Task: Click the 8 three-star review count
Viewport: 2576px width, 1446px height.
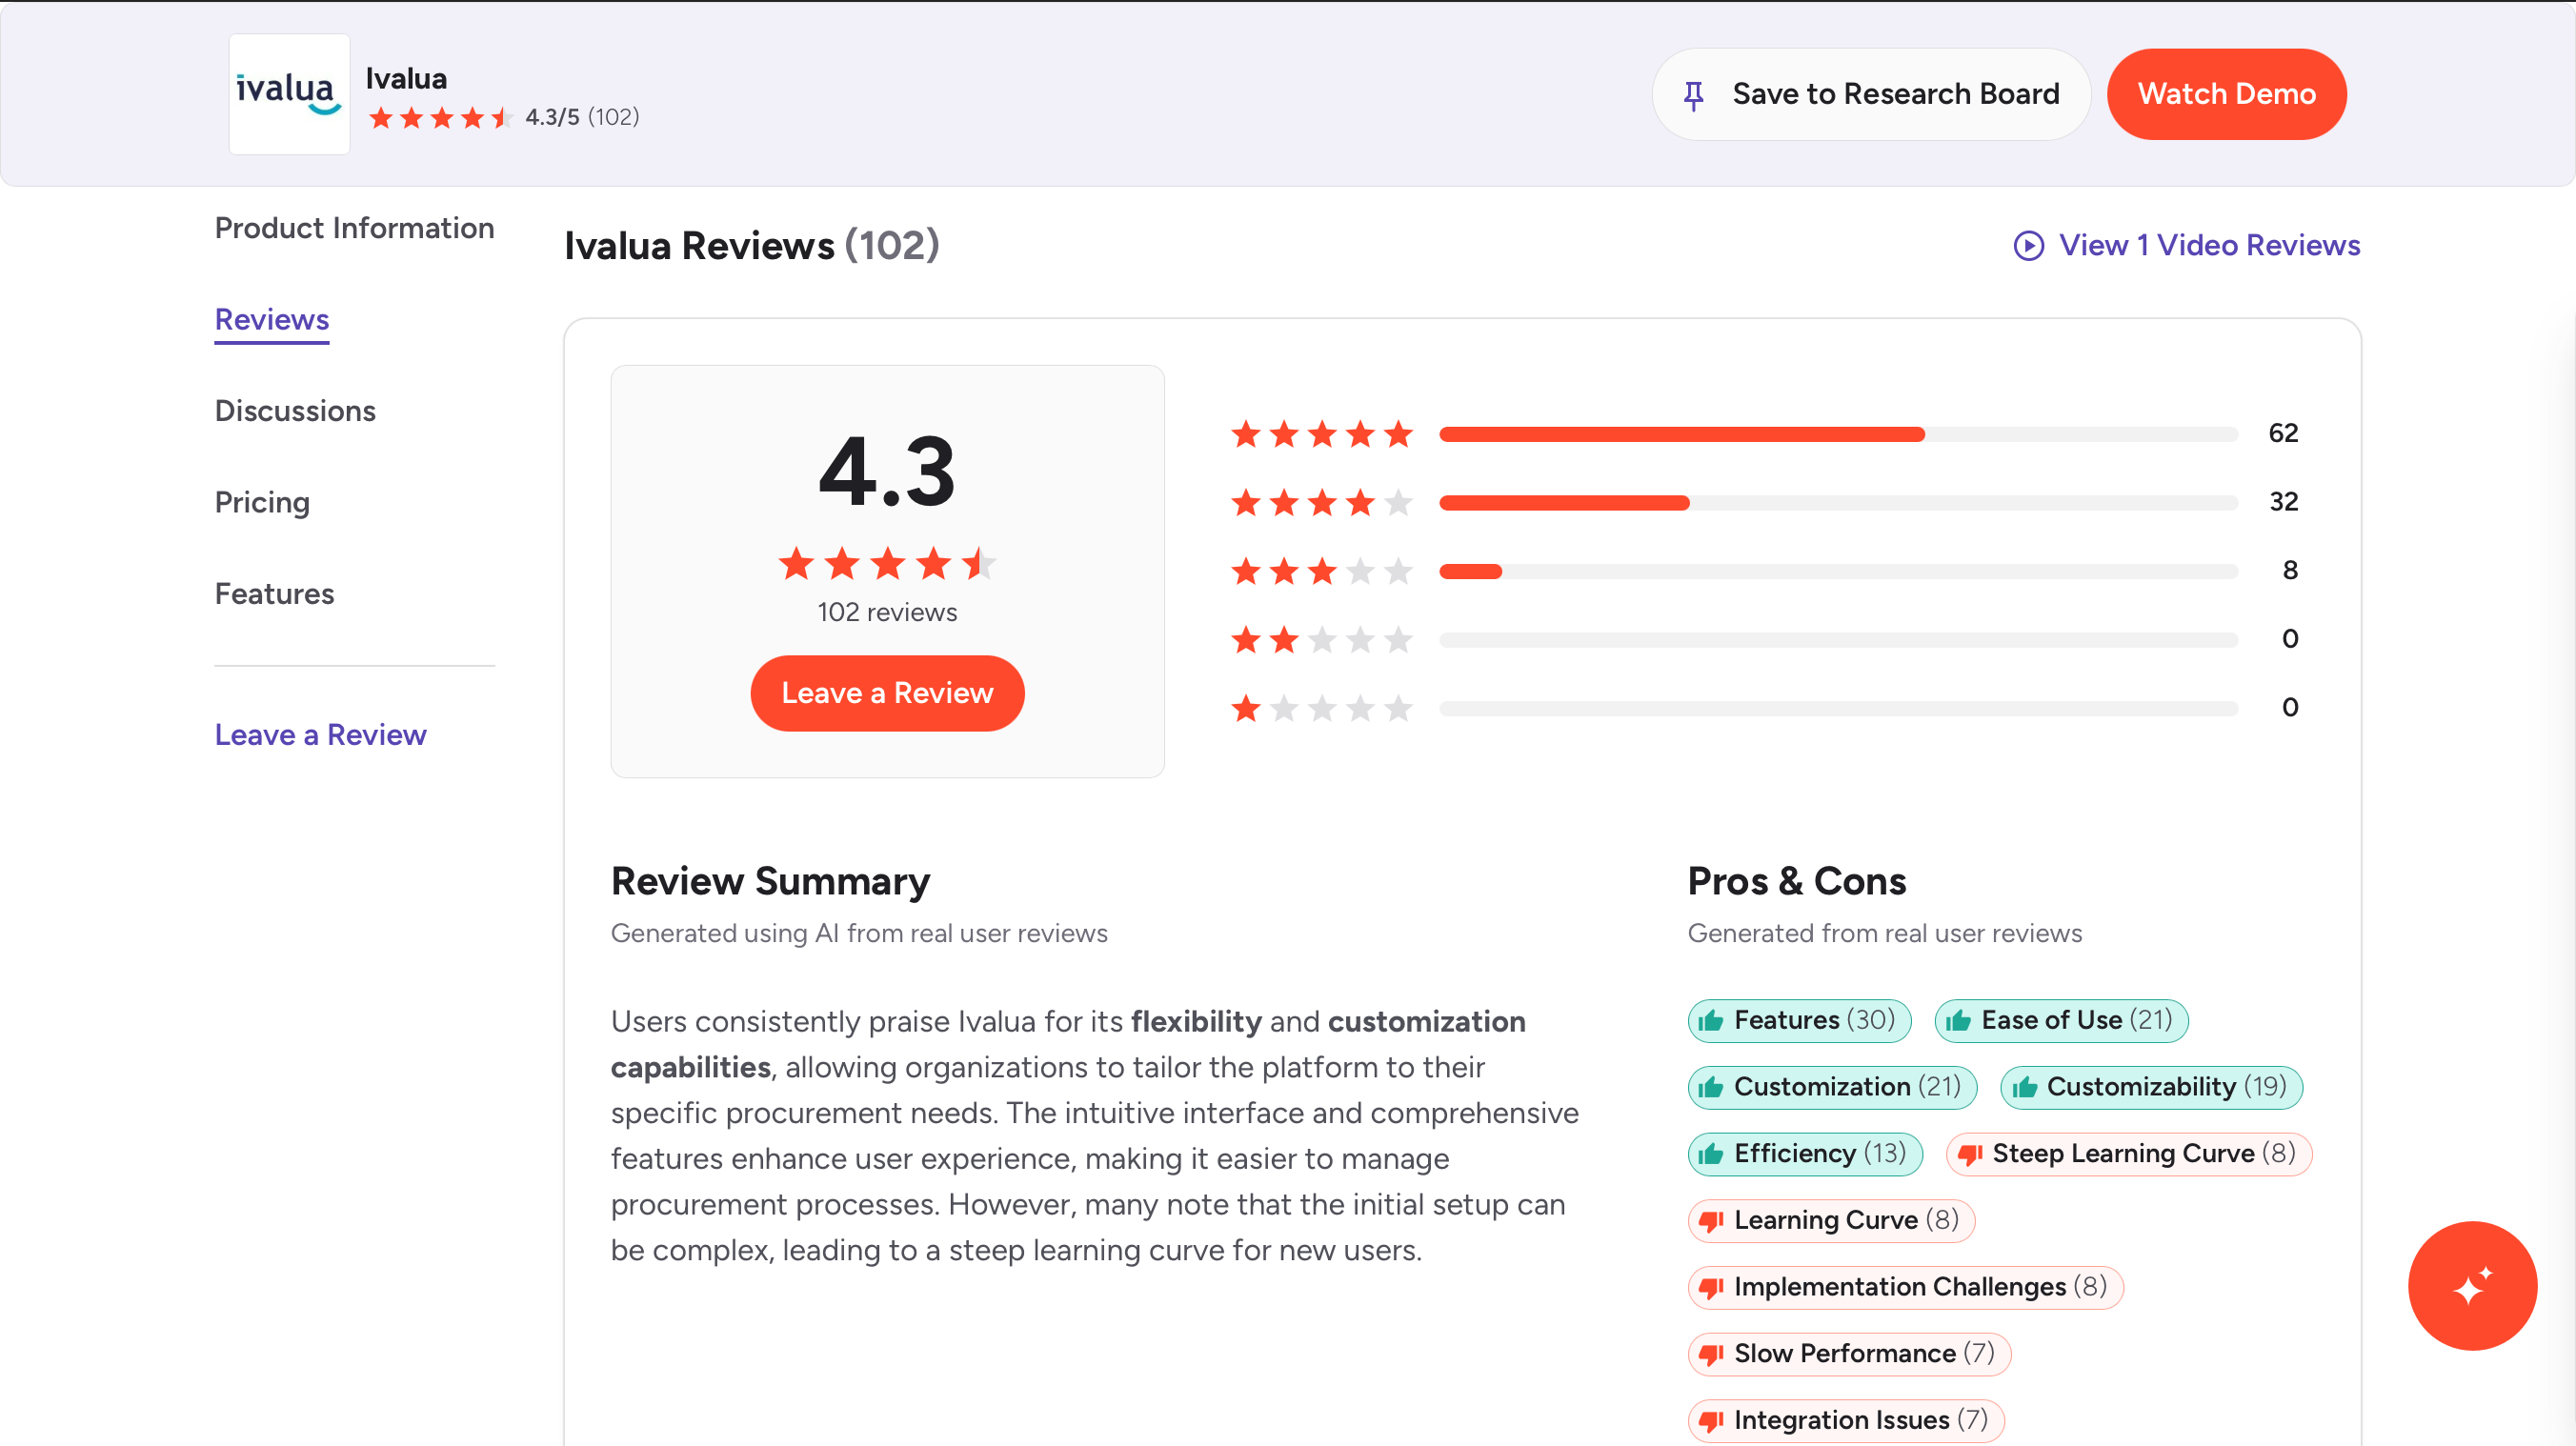Action: click(x=2289, y=570)
